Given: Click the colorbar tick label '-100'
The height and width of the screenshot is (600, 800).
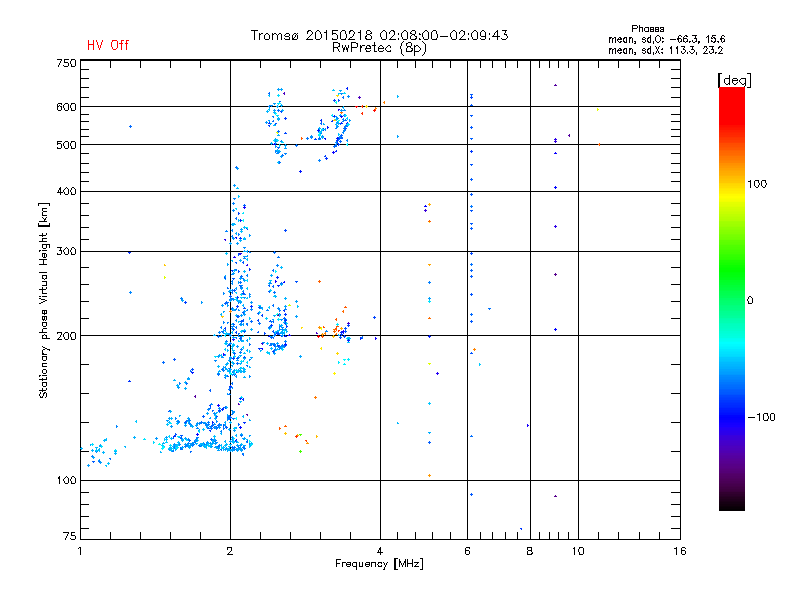Looking at the screenshot, I should (x=761, y=417).
